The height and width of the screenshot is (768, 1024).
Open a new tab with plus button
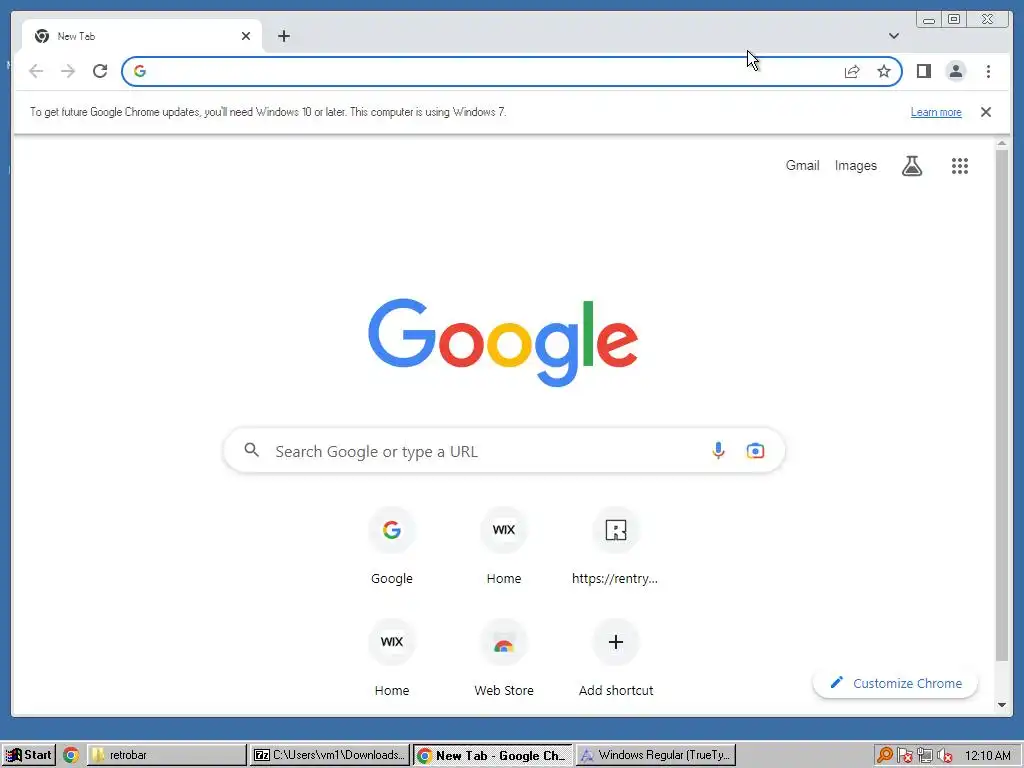tap(283, 36)
